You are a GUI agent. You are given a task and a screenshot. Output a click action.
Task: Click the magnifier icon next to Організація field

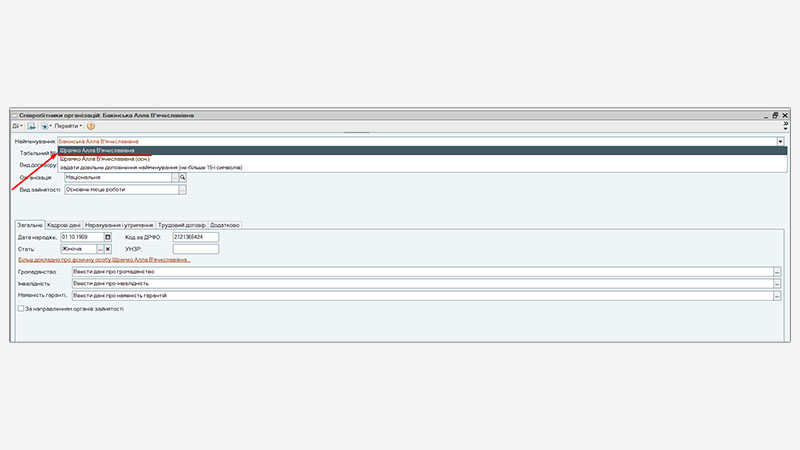tap(183, 177)
